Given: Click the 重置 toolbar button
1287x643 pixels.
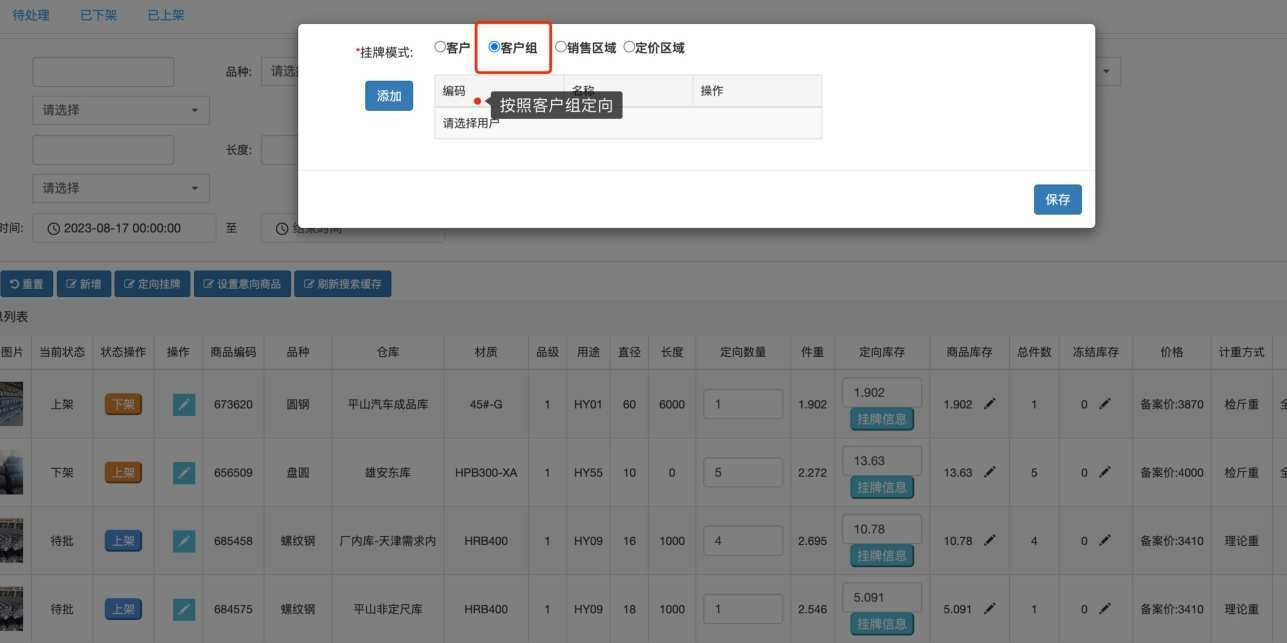Looking at the screenshot, I should (x=26, y=284).
